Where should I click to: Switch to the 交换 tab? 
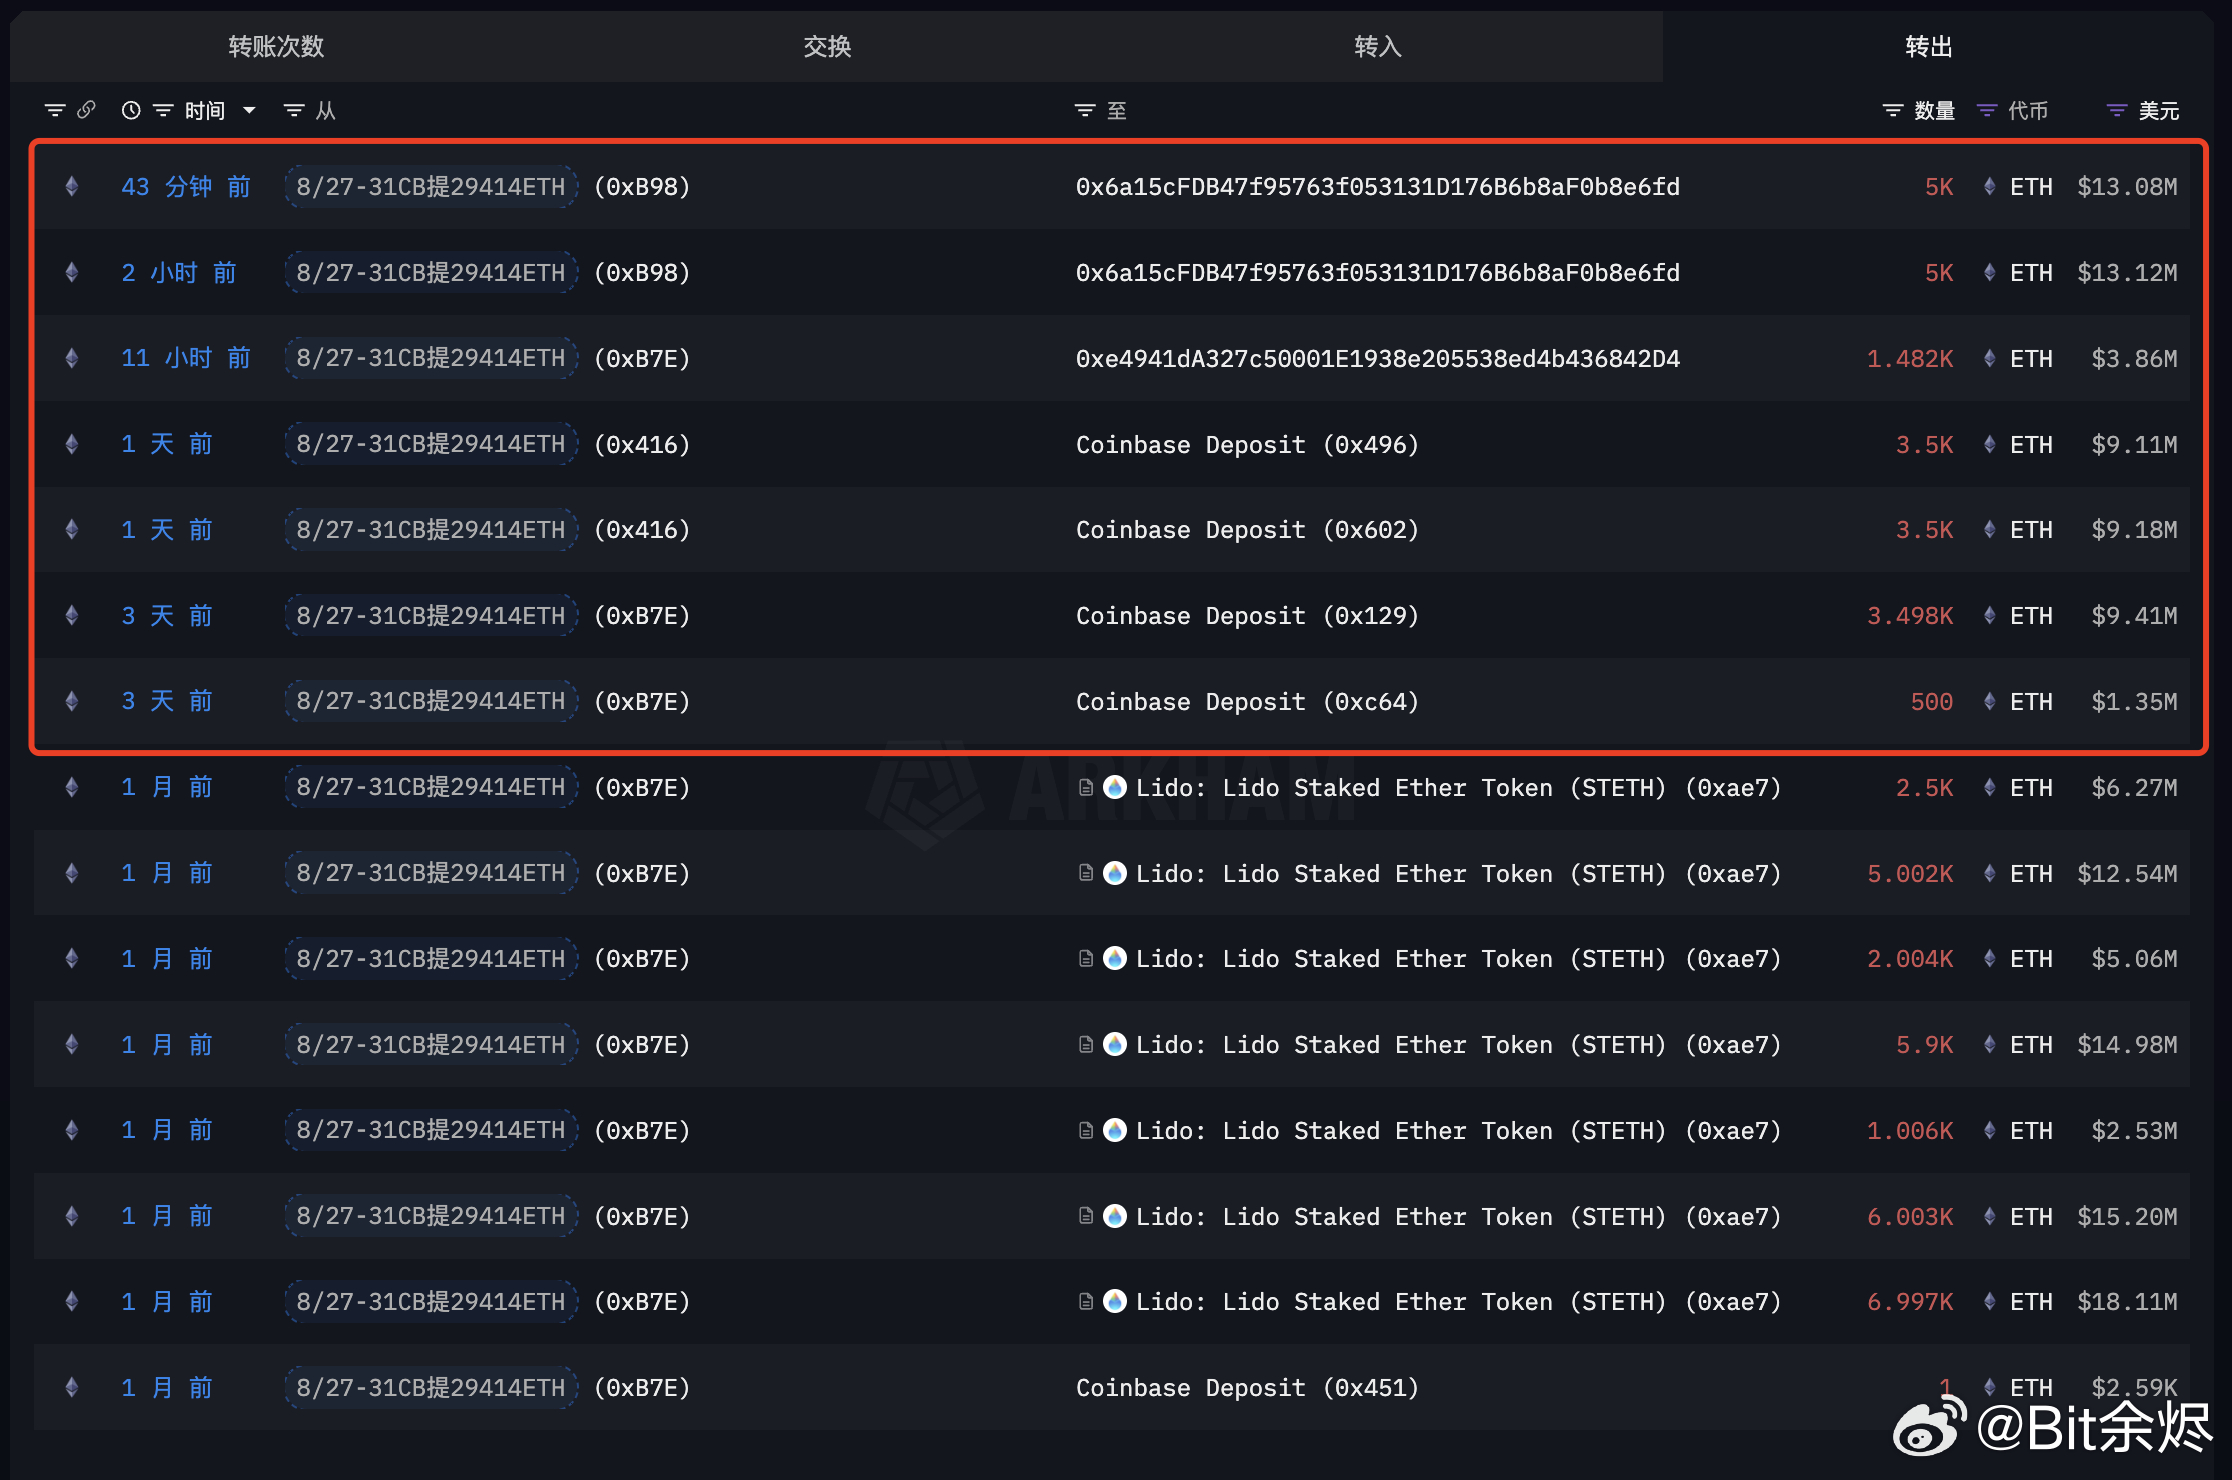(x=827, y=46)
